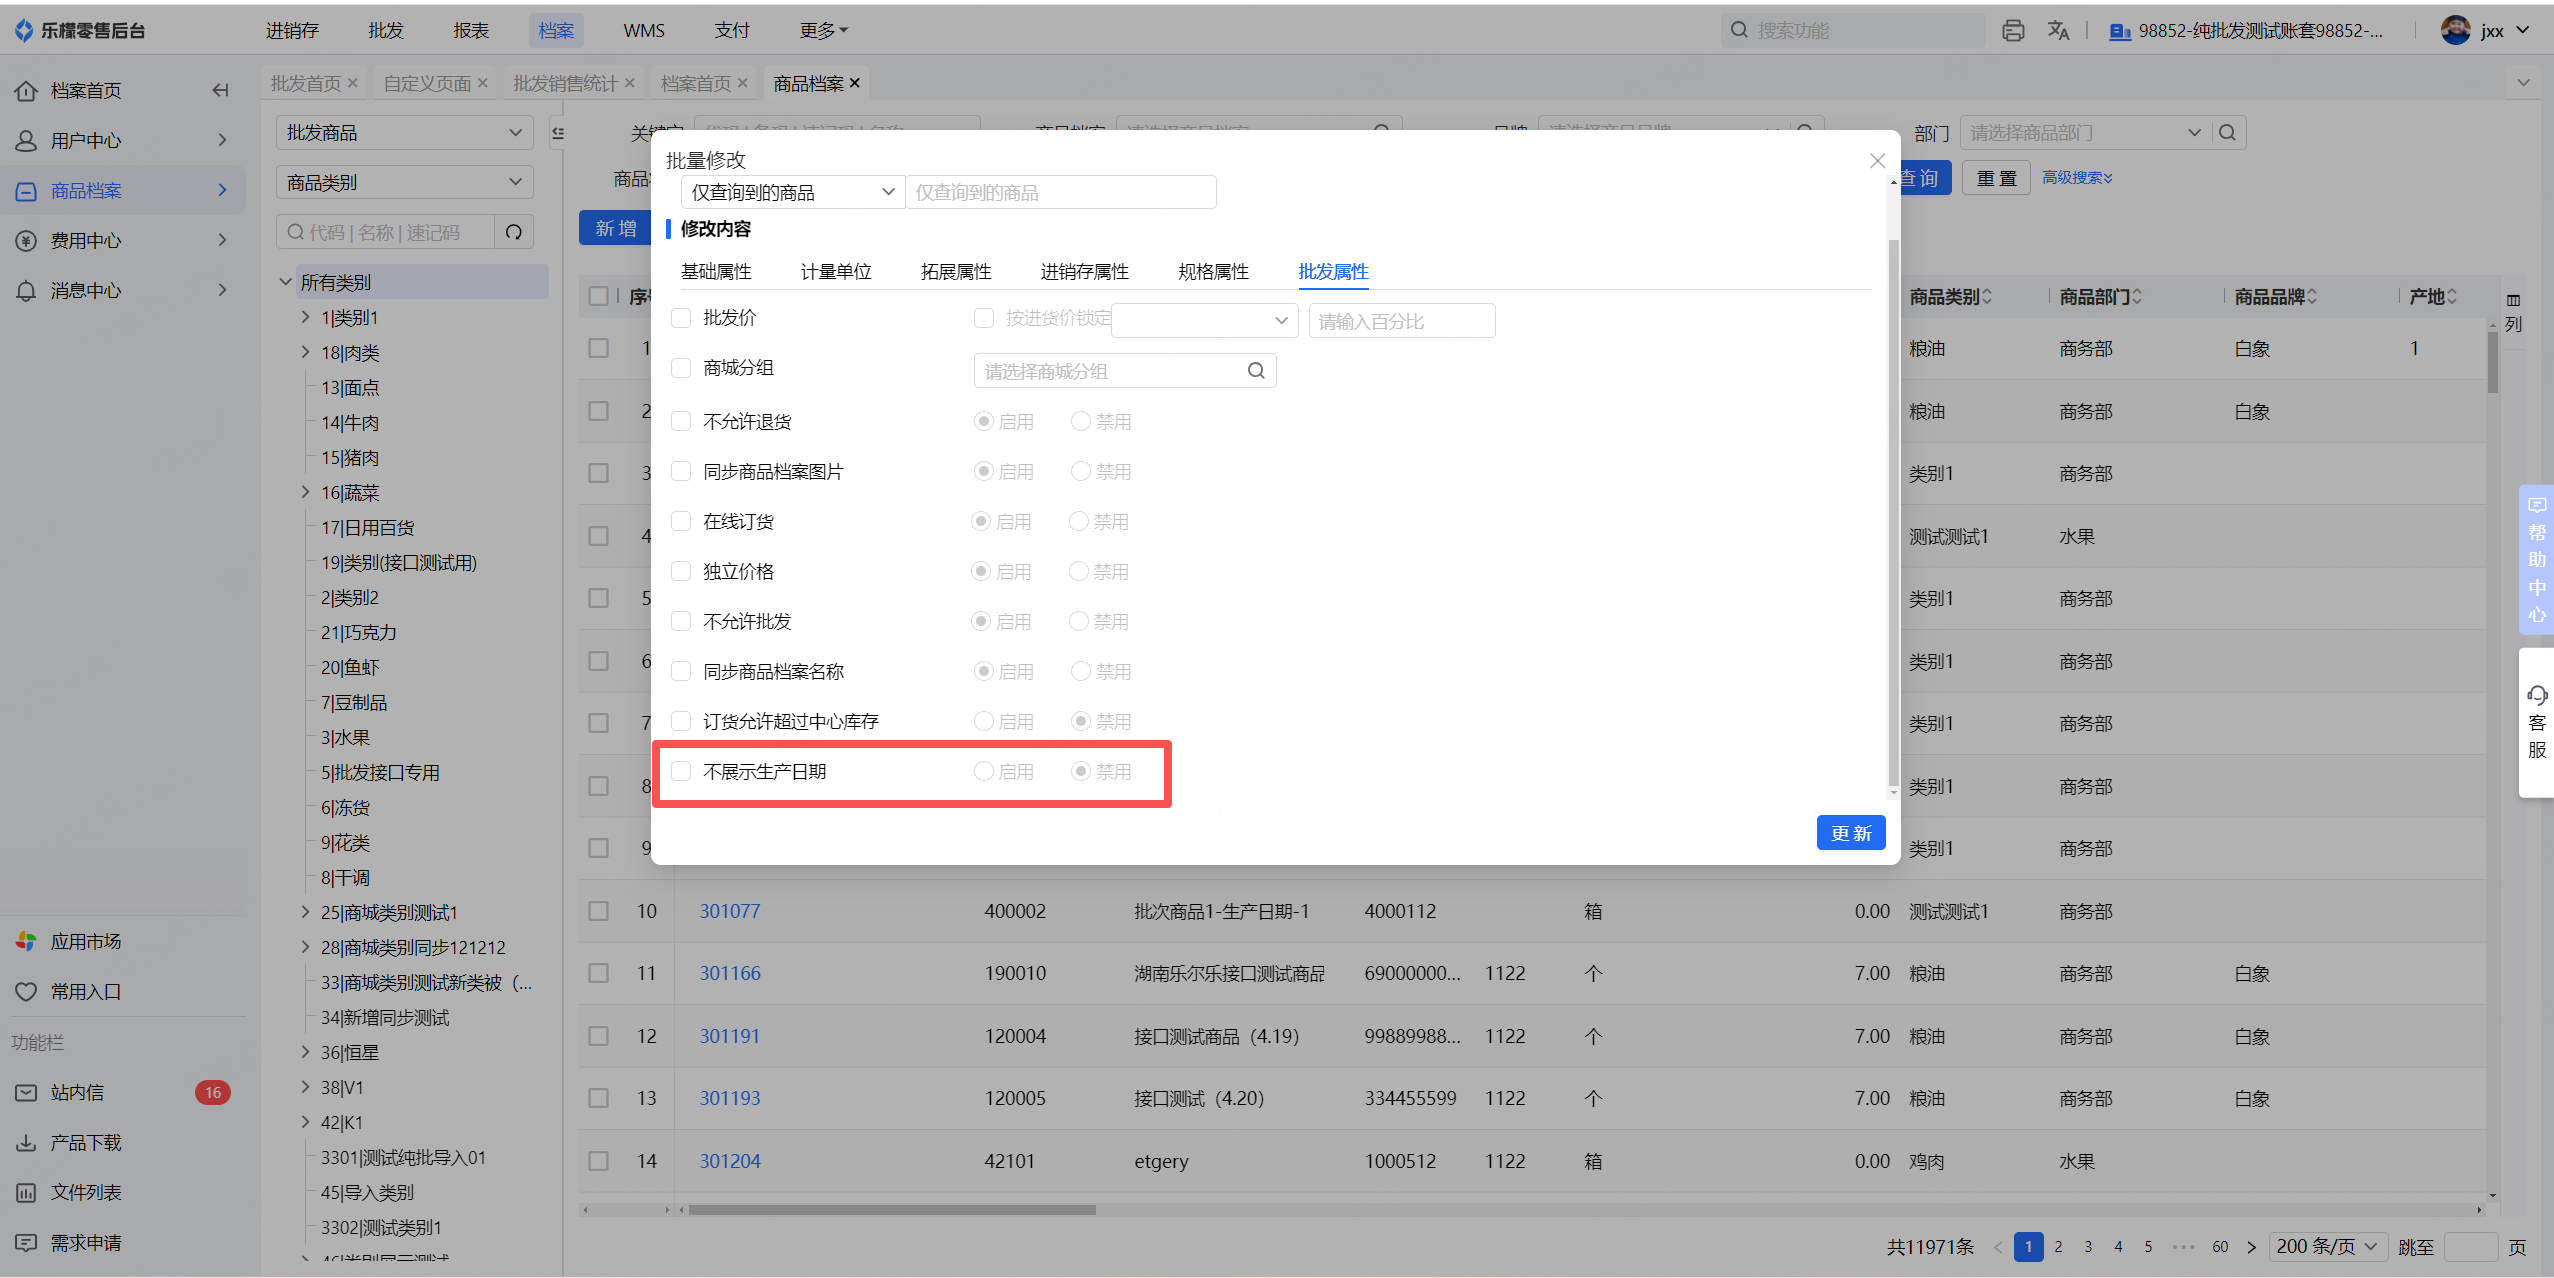2554x1278 pixels.
Task: Open the 仅查询到的商品 dropdown
Action: point(792,192)
